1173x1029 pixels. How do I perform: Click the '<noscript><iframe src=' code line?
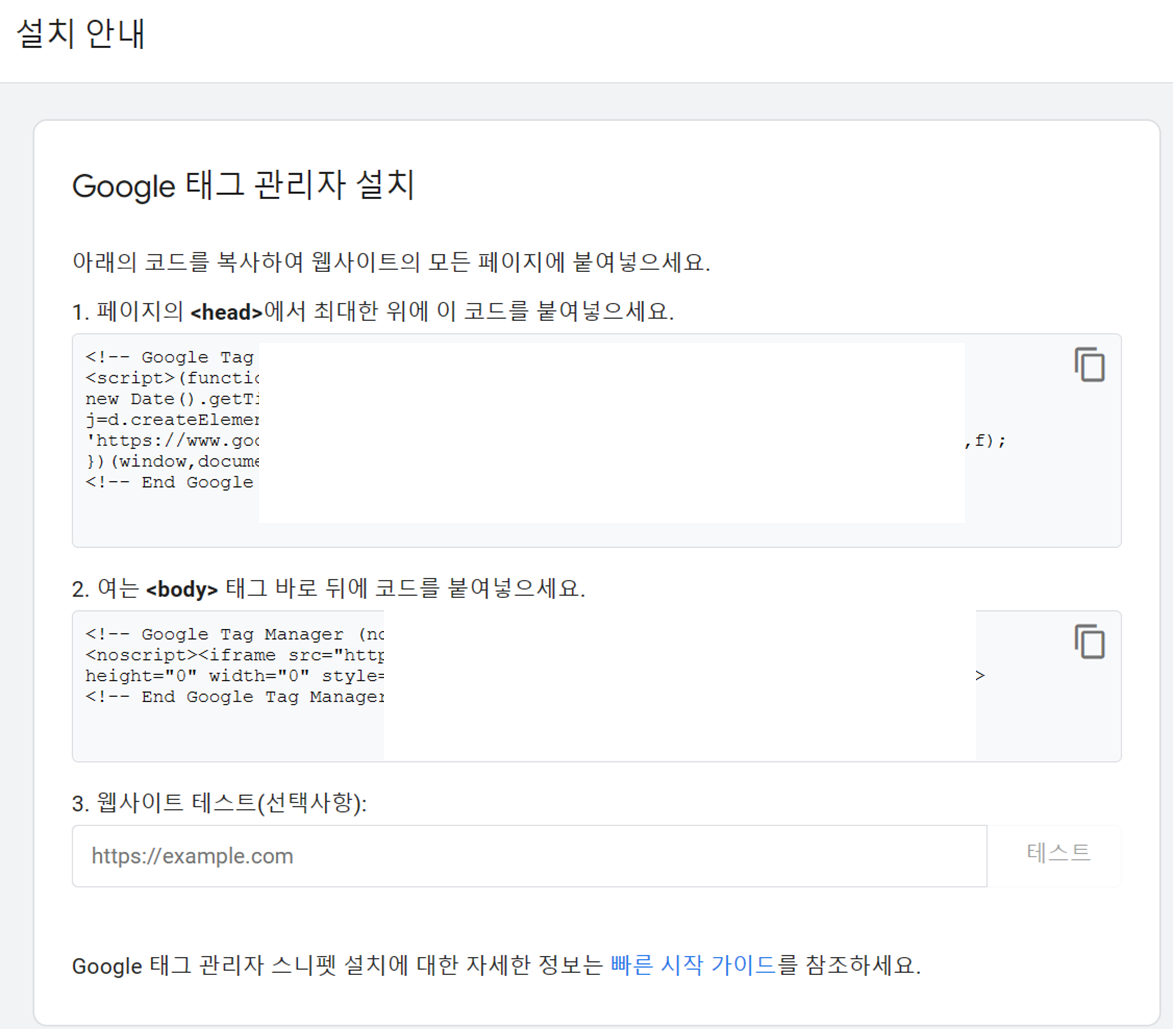(x=235, y=655)
